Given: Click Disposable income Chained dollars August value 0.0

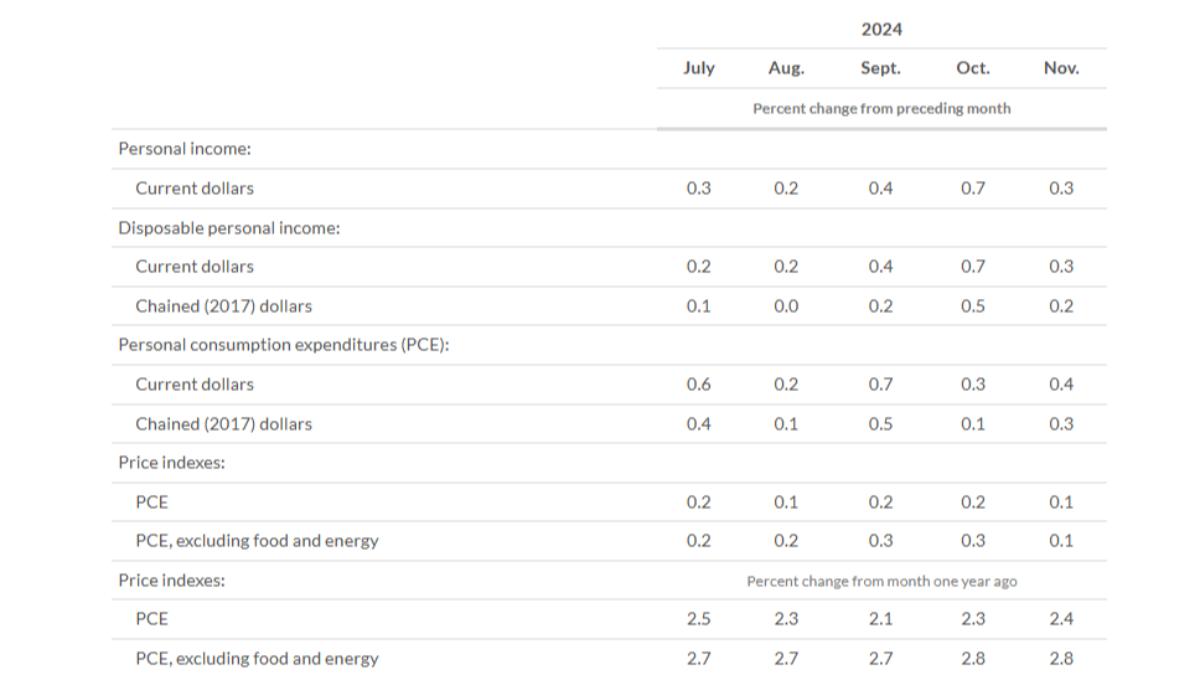Looking at the screenshot, I should click(x=786, y=306).
